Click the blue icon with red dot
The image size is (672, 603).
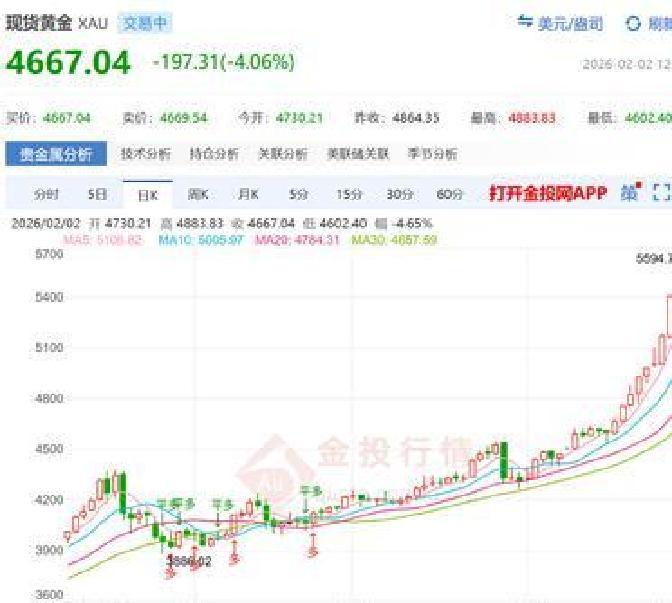(631, 192)
